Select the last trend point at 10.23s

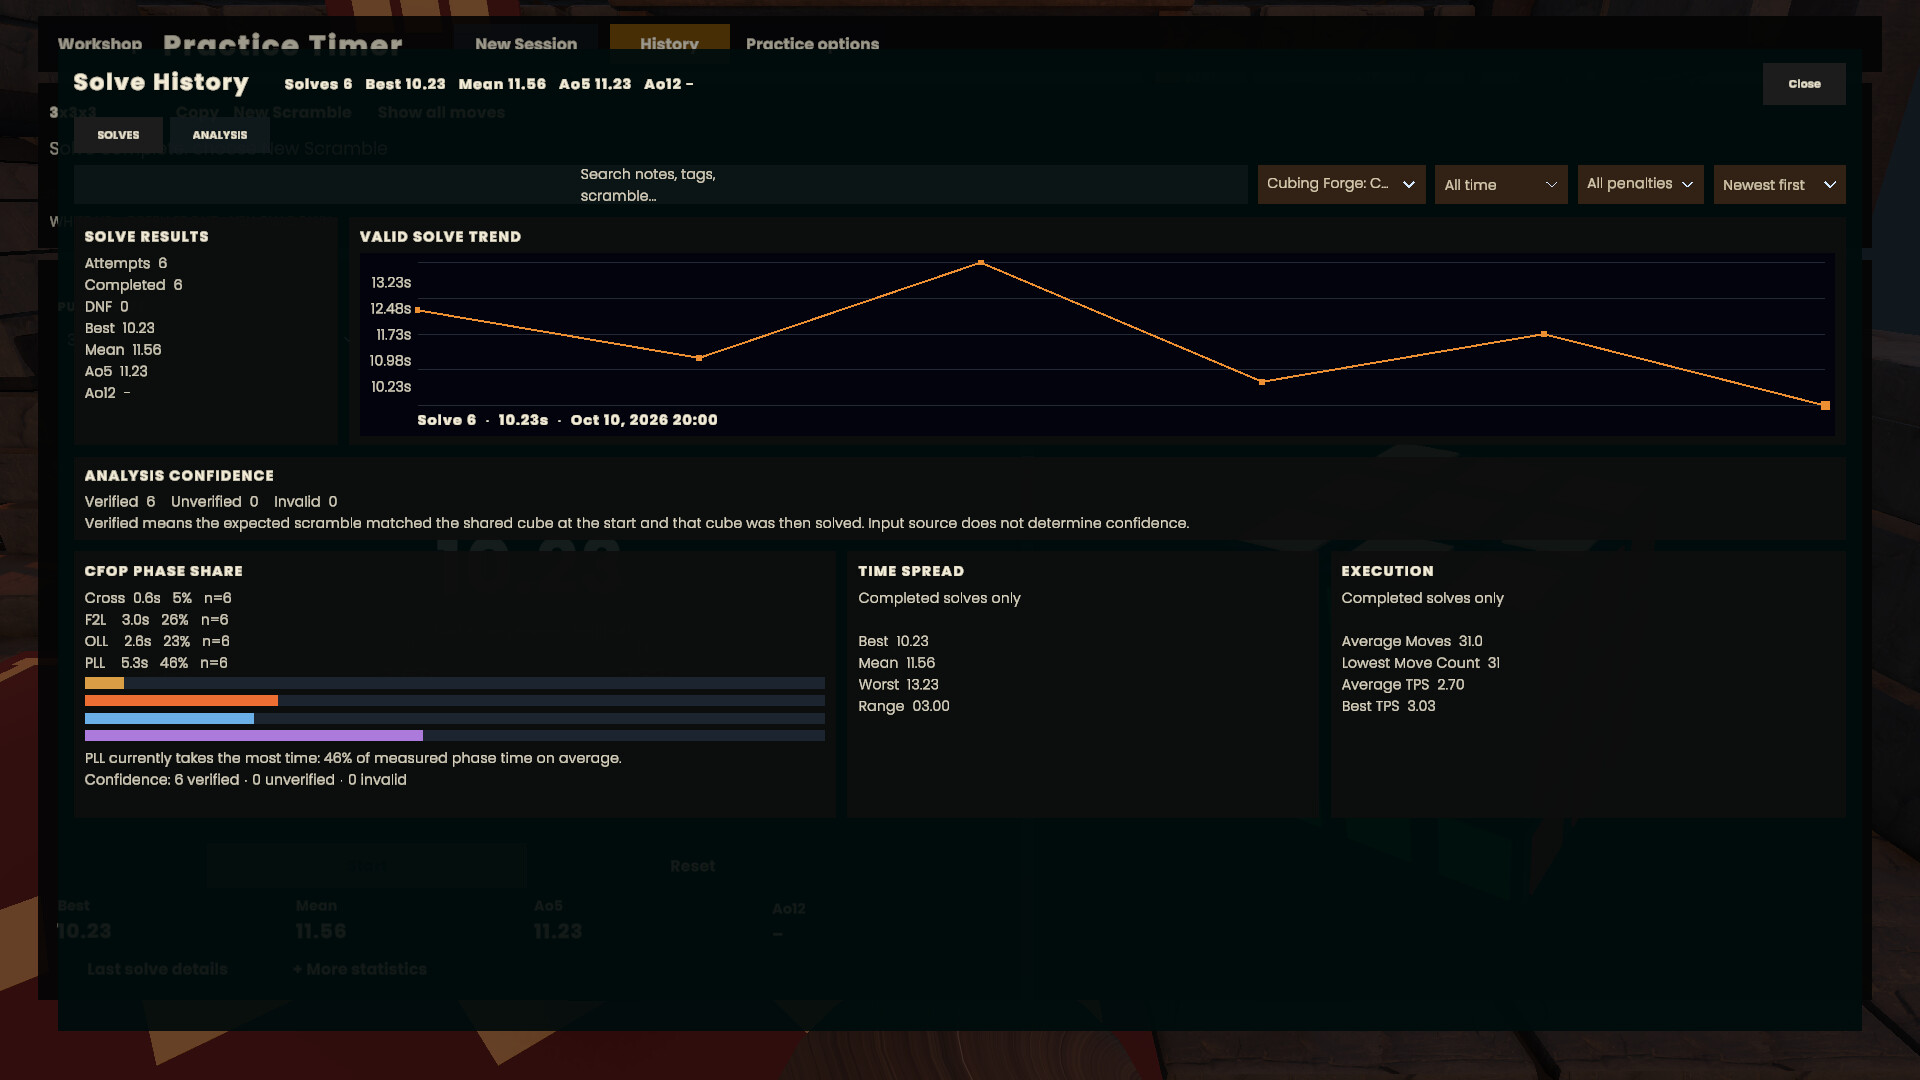point(1825,405)
